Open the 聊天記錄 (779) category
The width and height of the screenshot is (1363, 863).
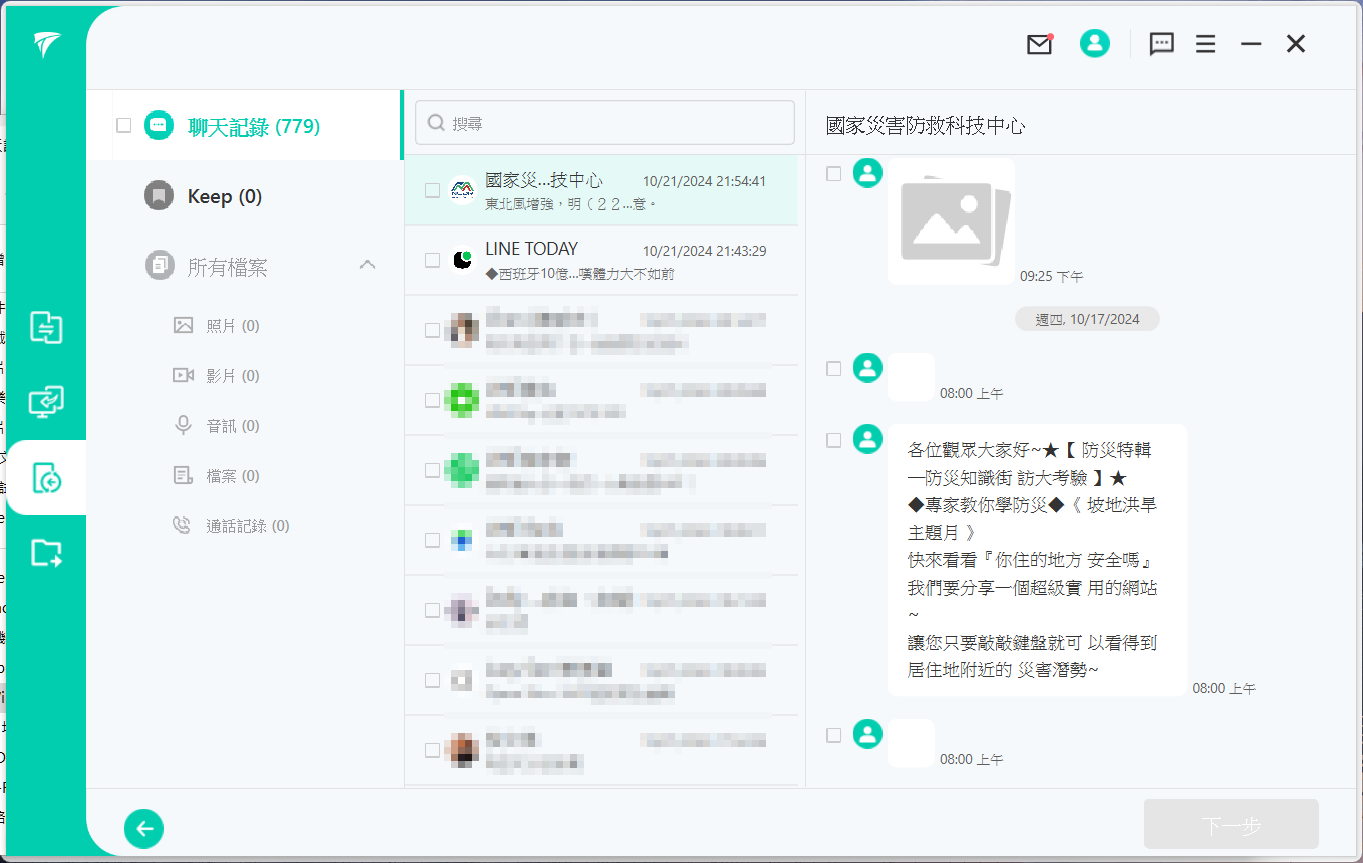[253, 126]
